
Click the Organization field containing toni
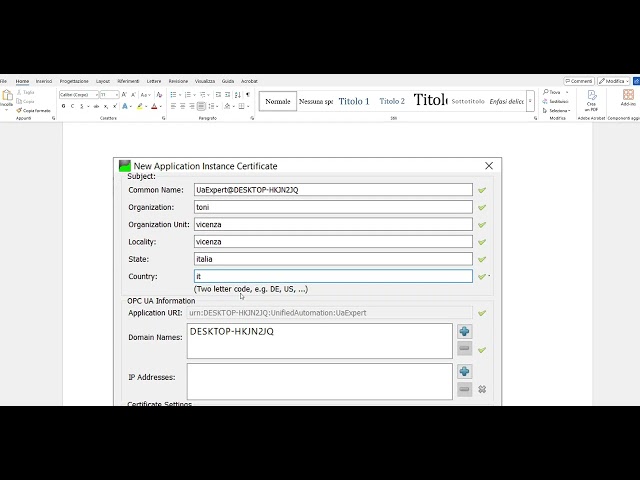tap(333, 207)
